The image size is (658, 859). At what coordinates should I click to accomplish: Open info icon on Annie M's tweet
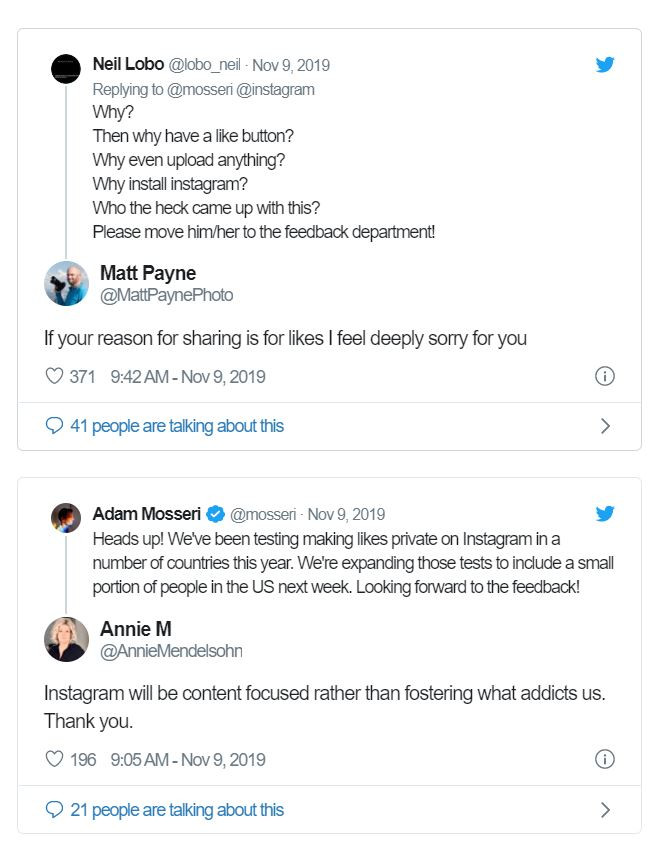click(604, 760)
